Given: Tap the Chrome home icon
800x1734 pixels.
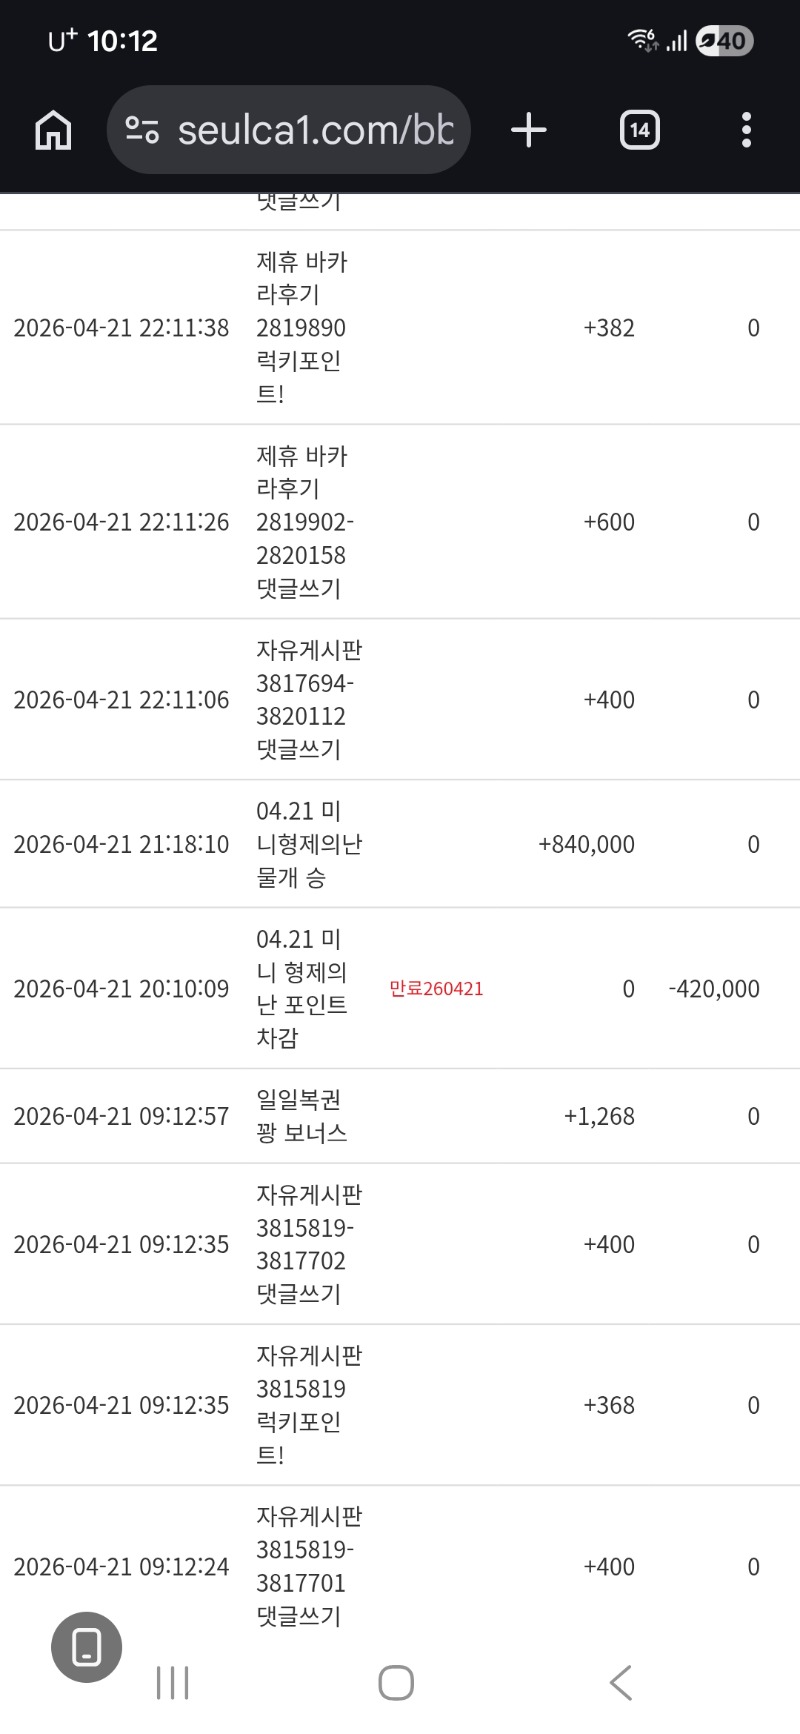Looking at the screenshot, I should (x=53, y=130).
